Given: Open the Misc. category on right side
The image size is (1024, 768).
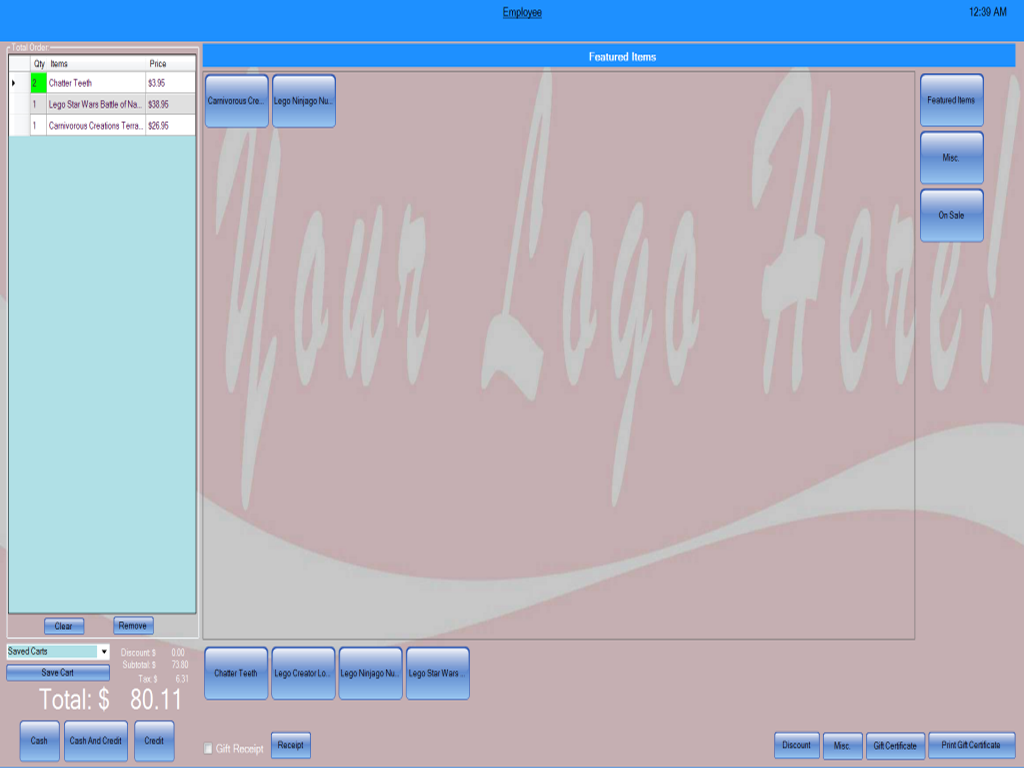Looking at the screenshot, I should point(952,157).
